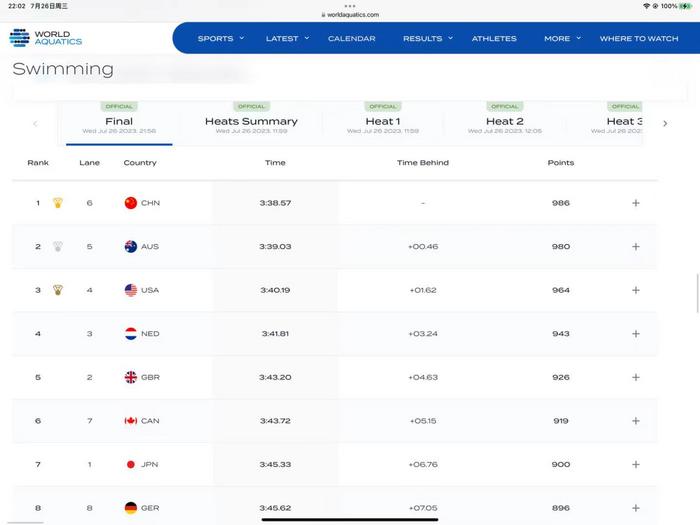Go to the Athletes page
The height and width of the screenshot is (525, 700).
click(494, 38)
